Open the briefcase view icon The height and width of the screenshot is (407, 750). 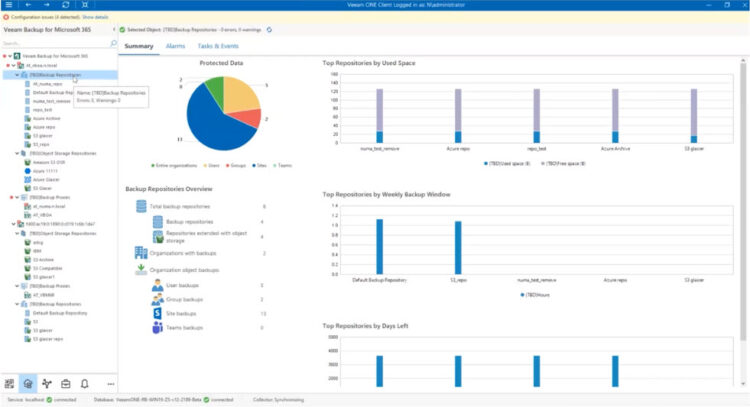pyautogui.click(x=66, y=384)
